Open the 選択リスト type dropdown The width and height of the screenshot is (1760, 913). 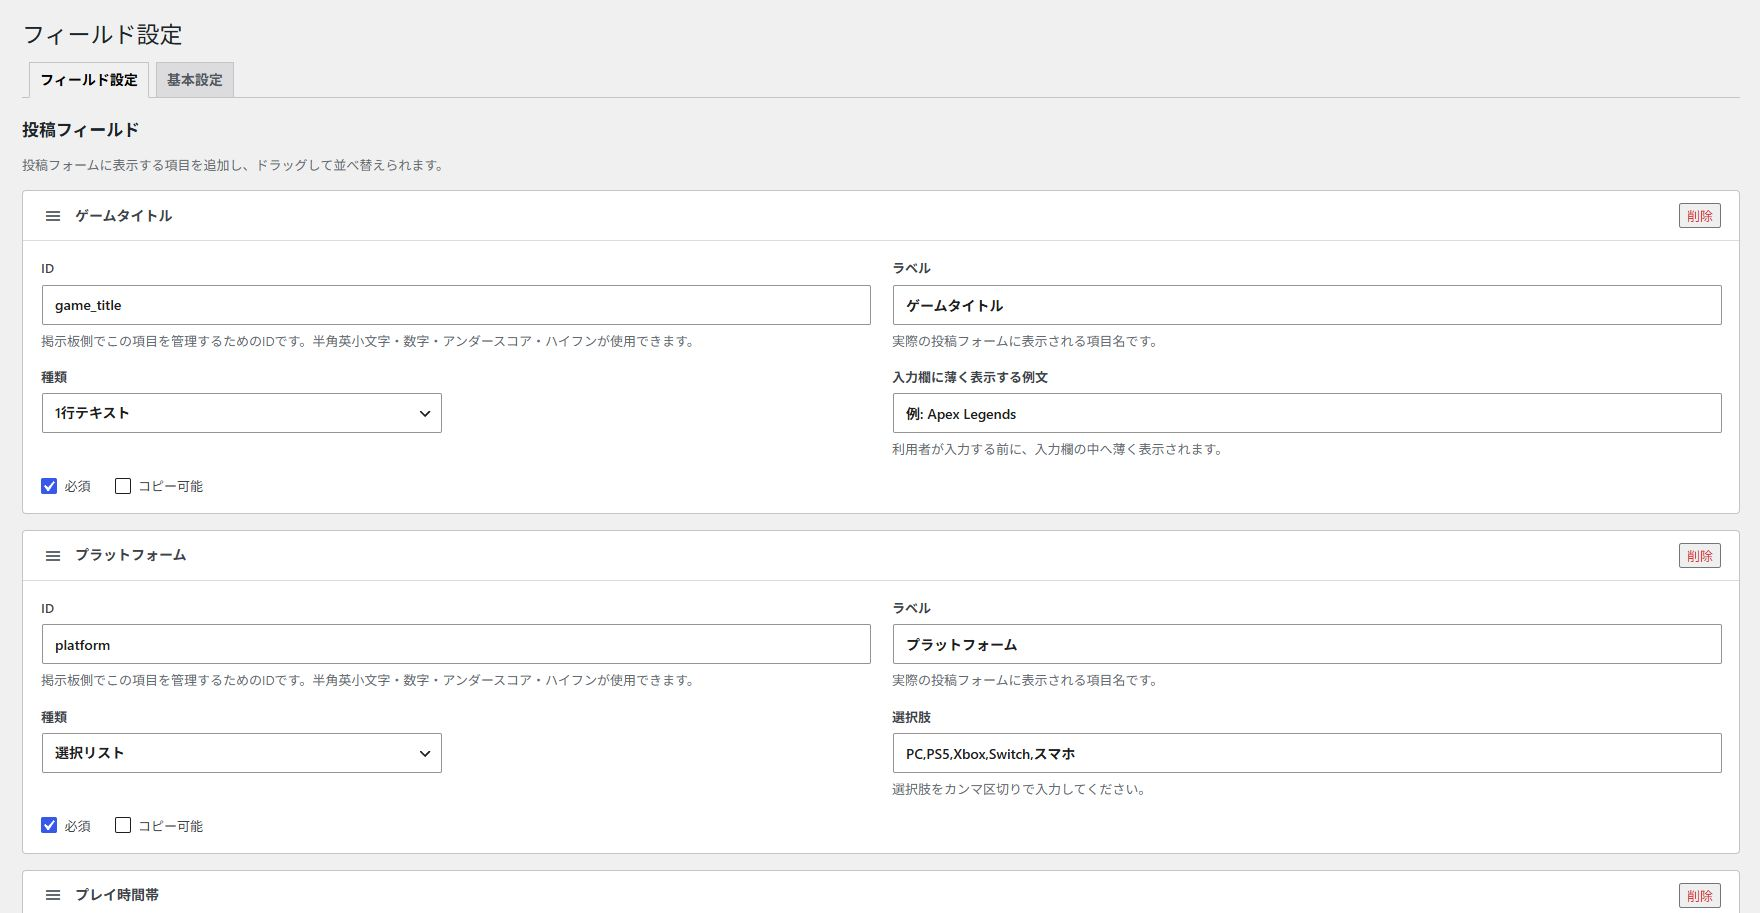[x=242, y=753]
